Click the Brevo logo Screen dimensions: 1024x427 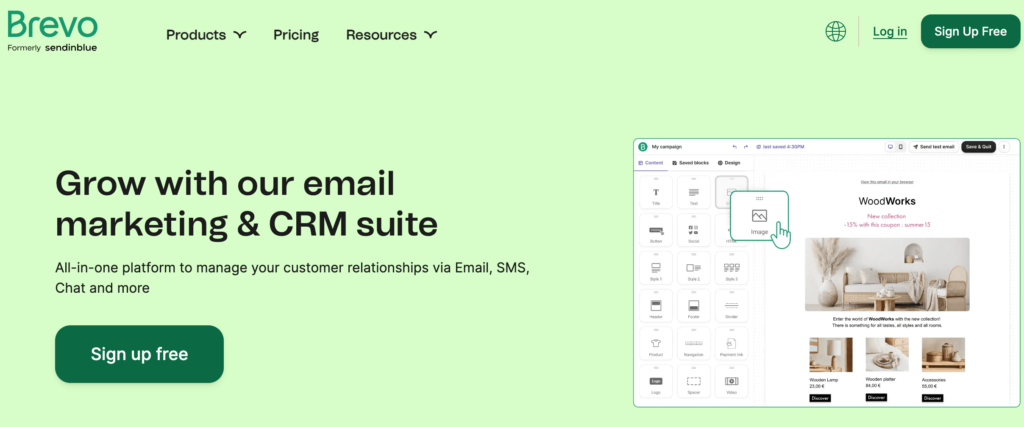52,25
